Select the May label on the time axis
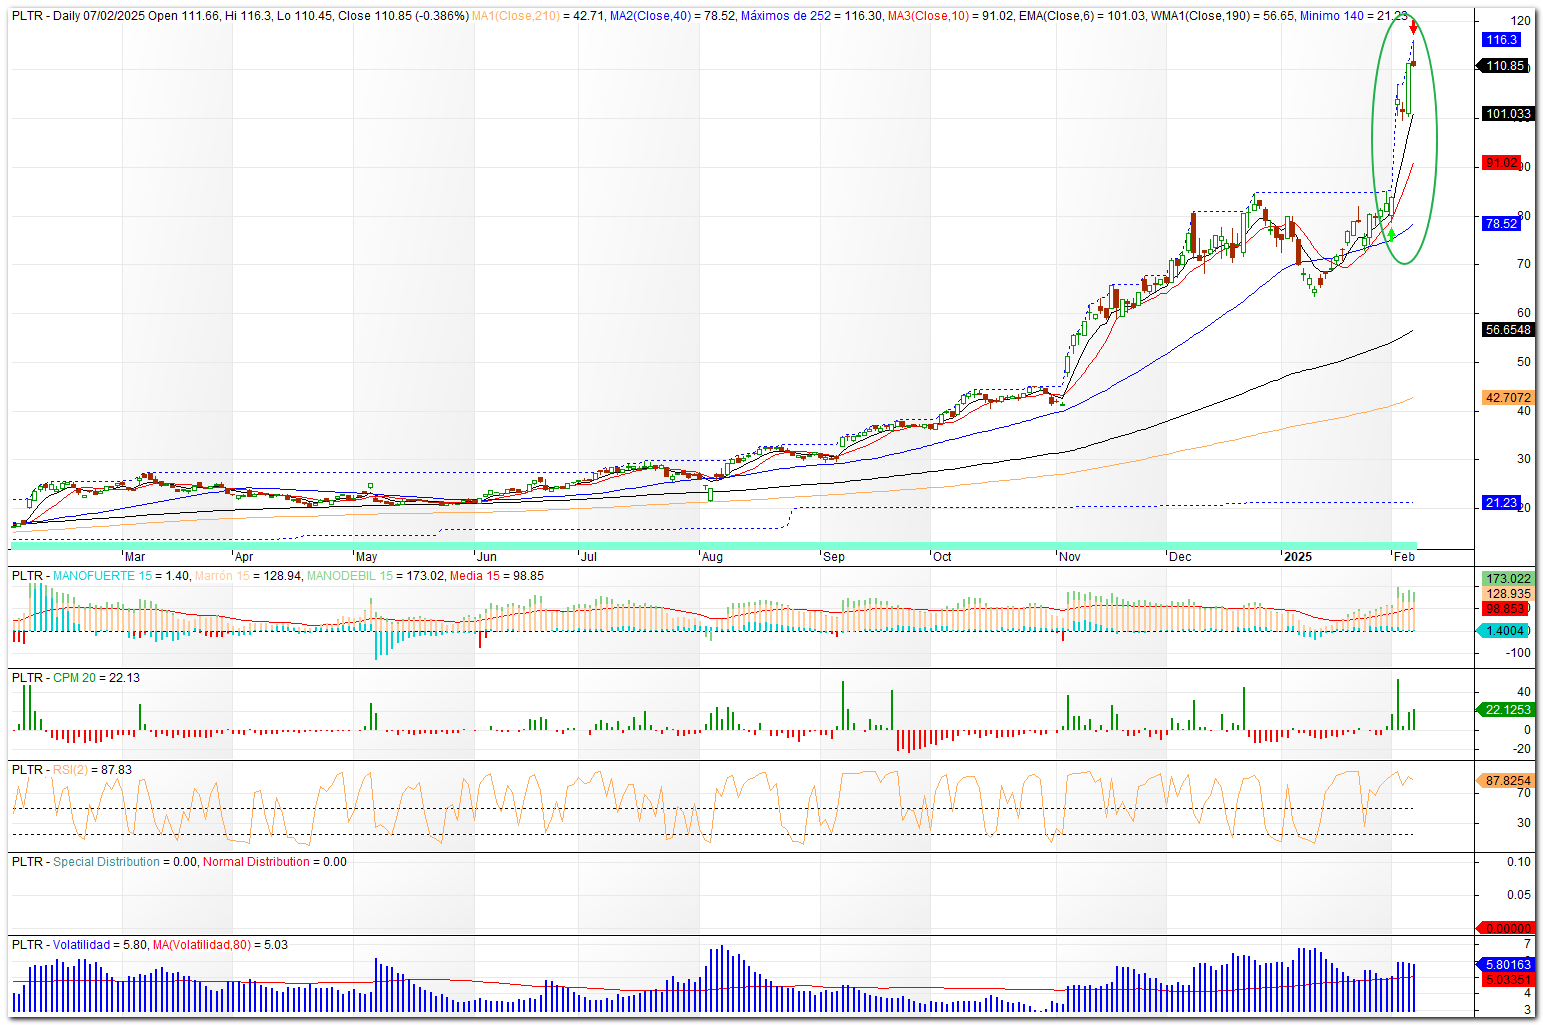1543x1025 pixels. (366, 557)
